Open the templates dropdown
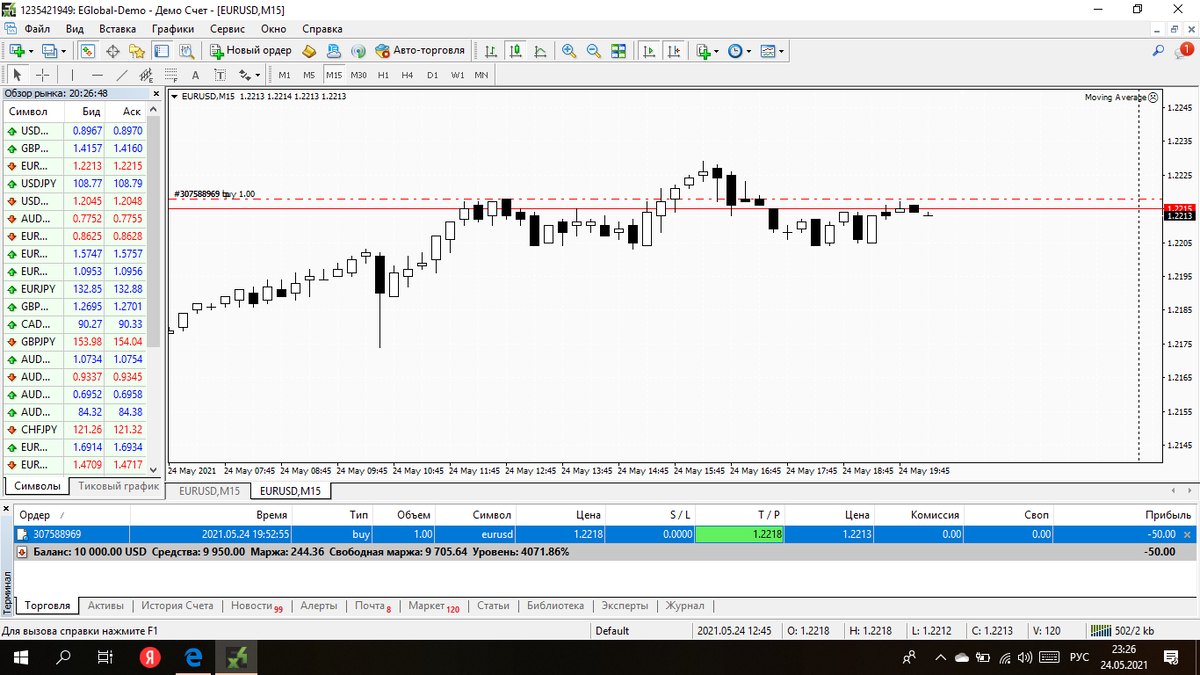 772,51
